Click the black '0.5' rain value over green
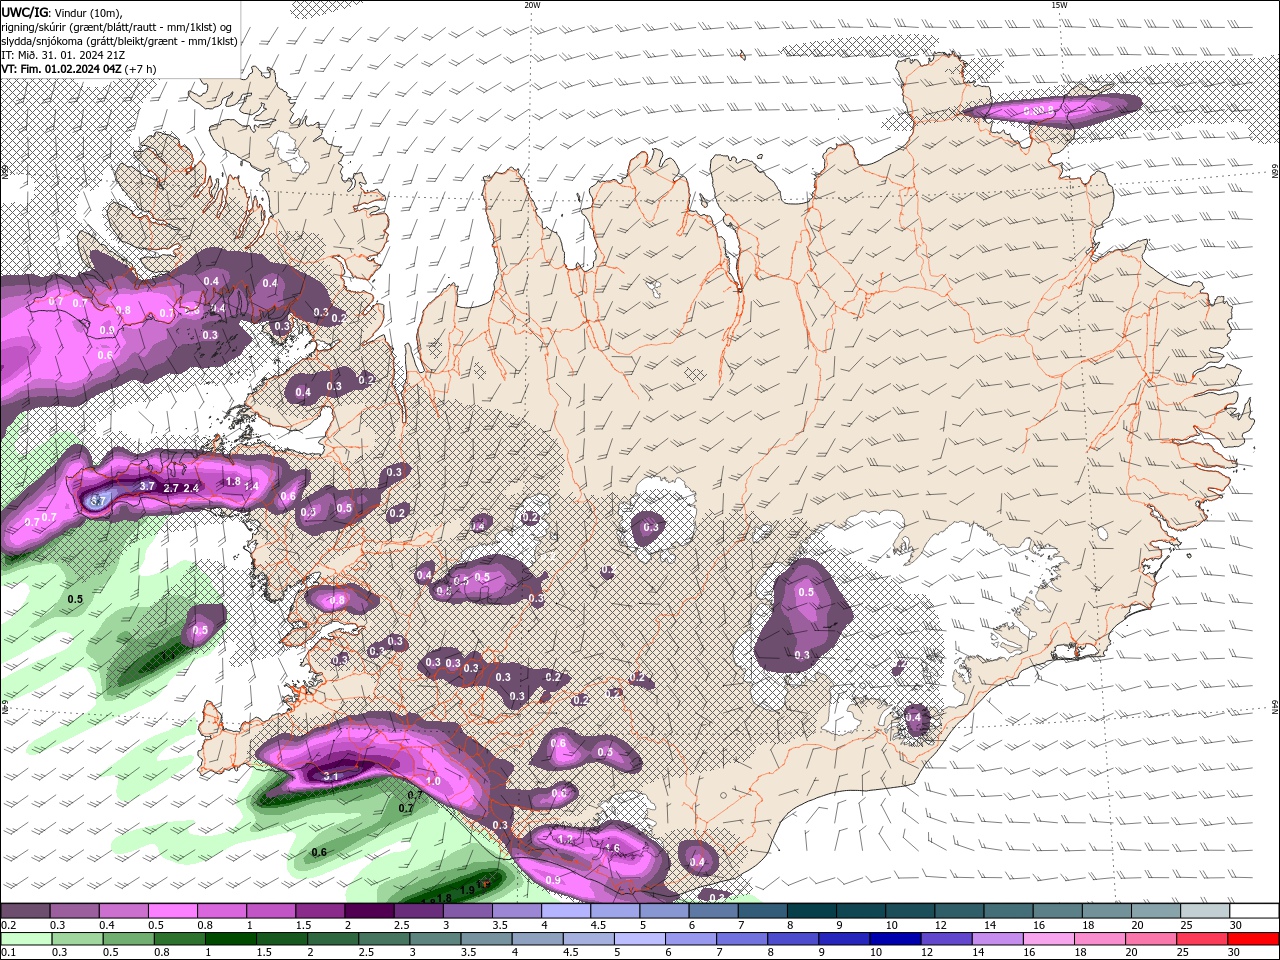 tap(75, 599)
